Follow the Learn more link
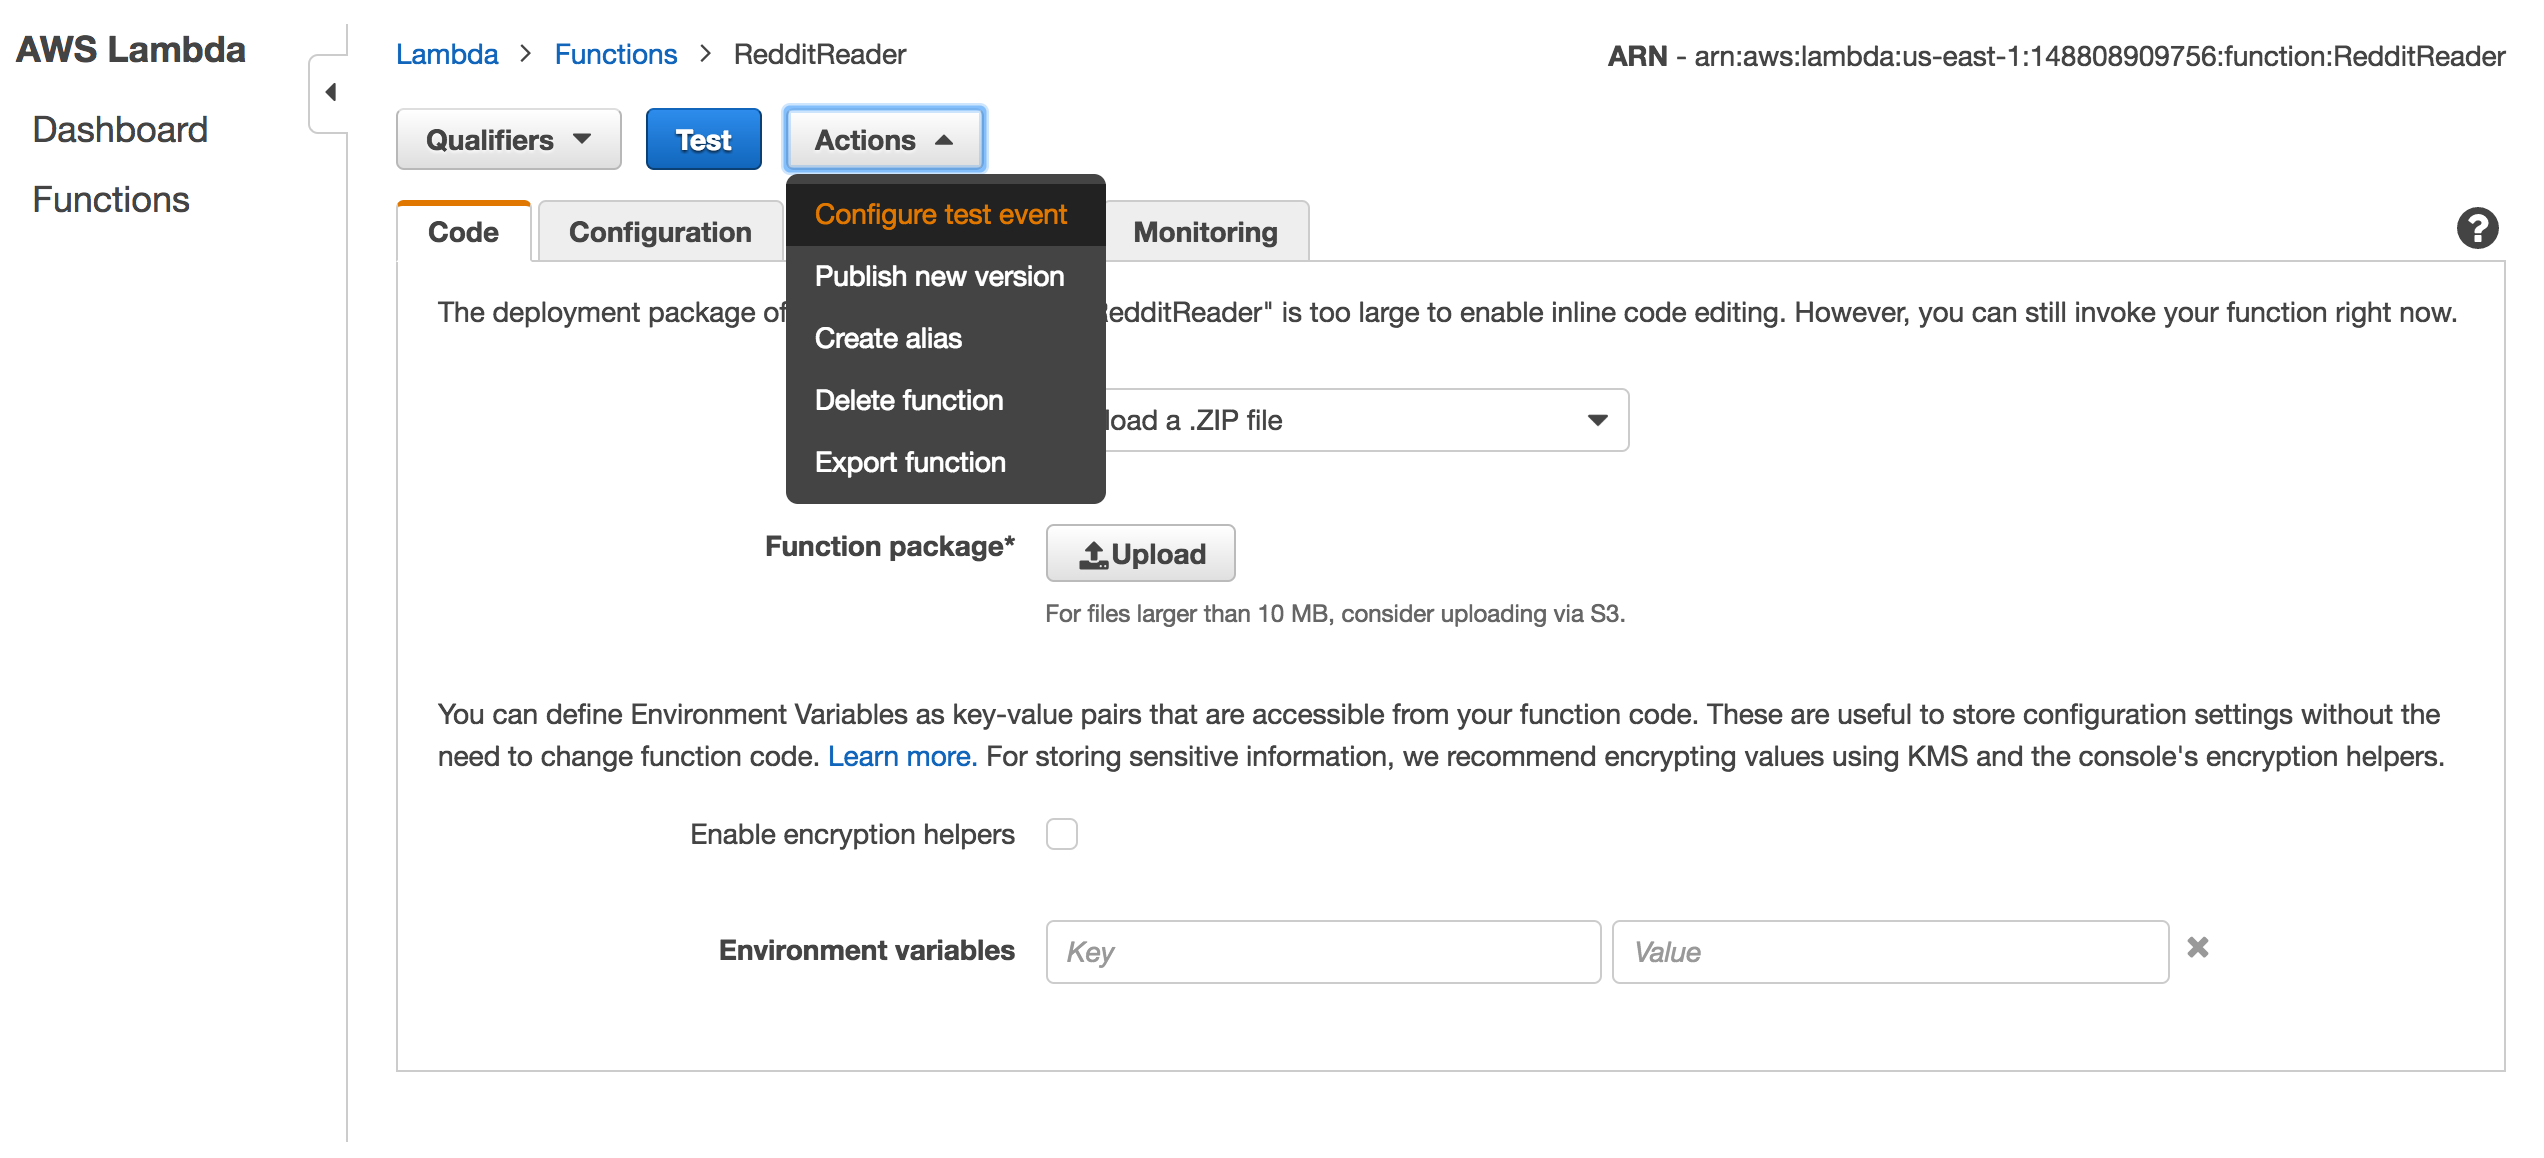2544x1158 pixels. (x=902, y=757)
